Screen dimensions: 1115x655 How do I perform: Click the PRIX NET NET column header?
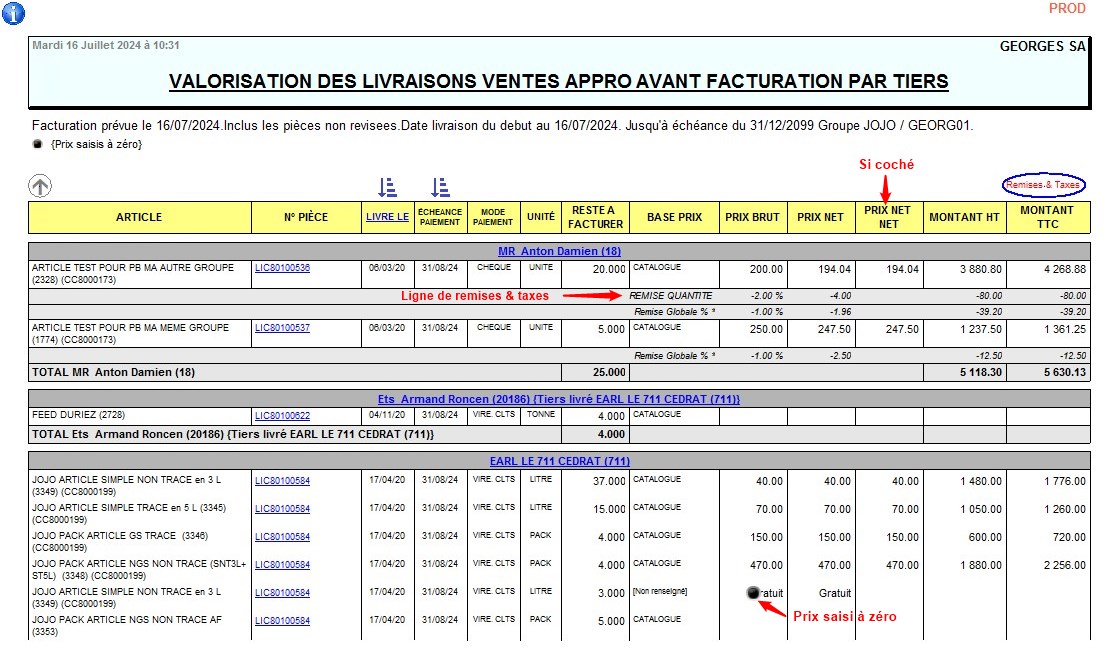pyautogui.click(x=886, y=217)
